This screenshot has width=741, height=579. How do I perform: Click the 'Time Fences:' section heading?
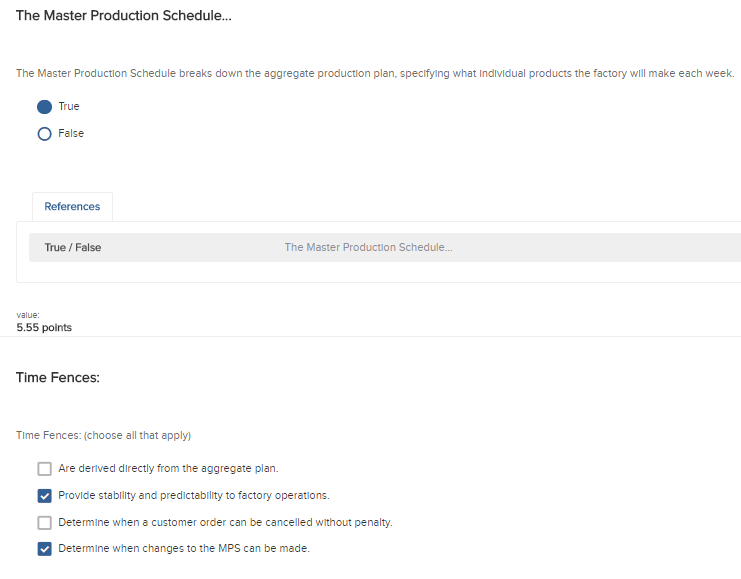point(58,377)
